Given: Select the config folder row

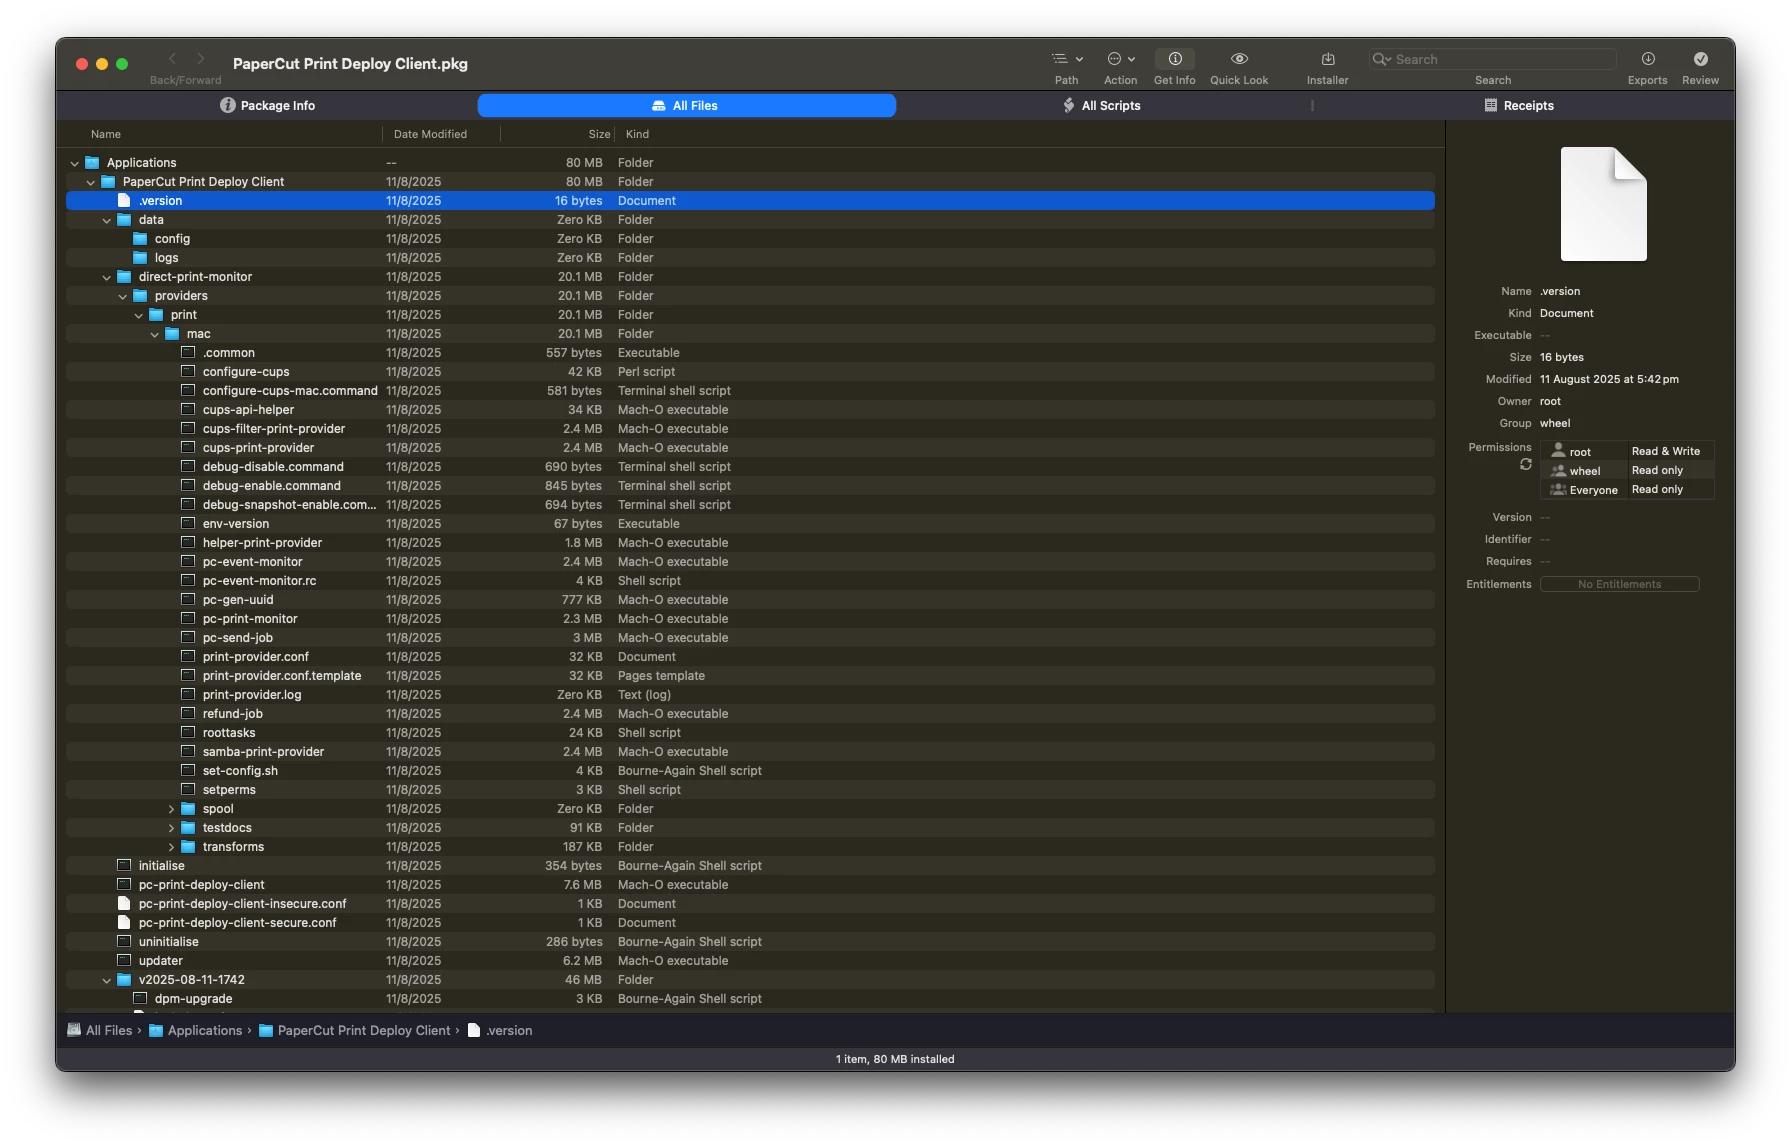Looking at the screenshot, I should pyautogui.click(x=750, y=238).
